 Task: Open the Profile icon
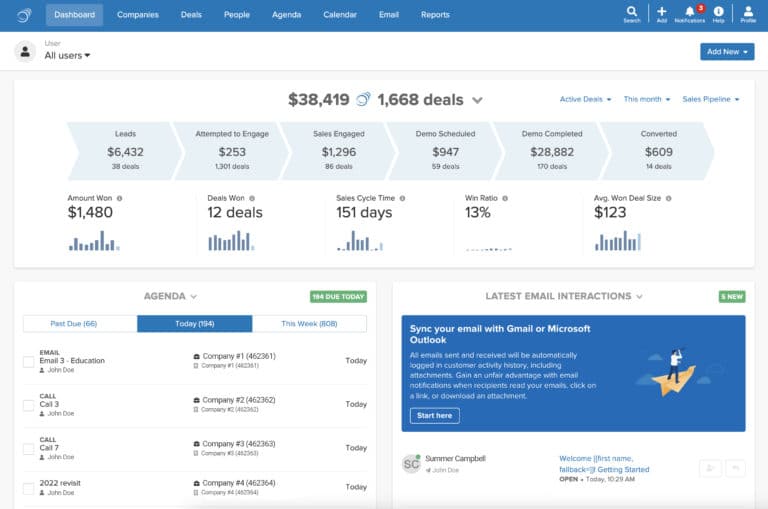point(748,11)
